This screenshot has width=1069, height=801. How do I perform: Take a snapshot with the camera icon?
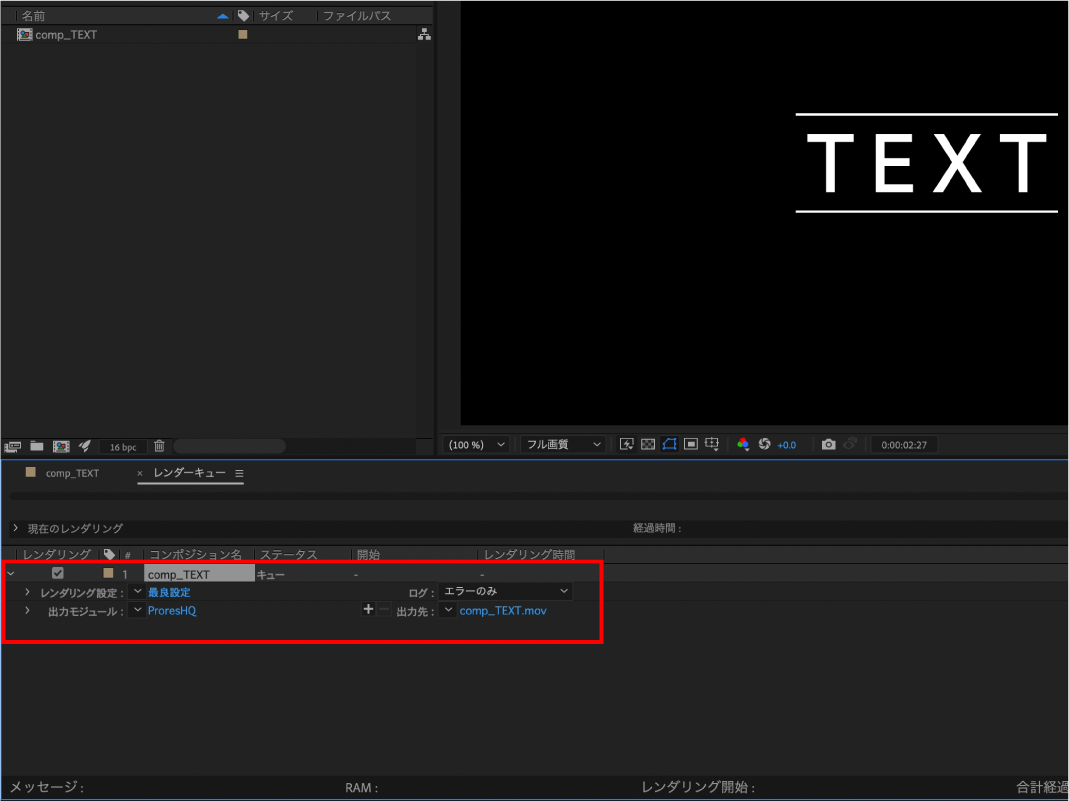(x=828, y=444)
